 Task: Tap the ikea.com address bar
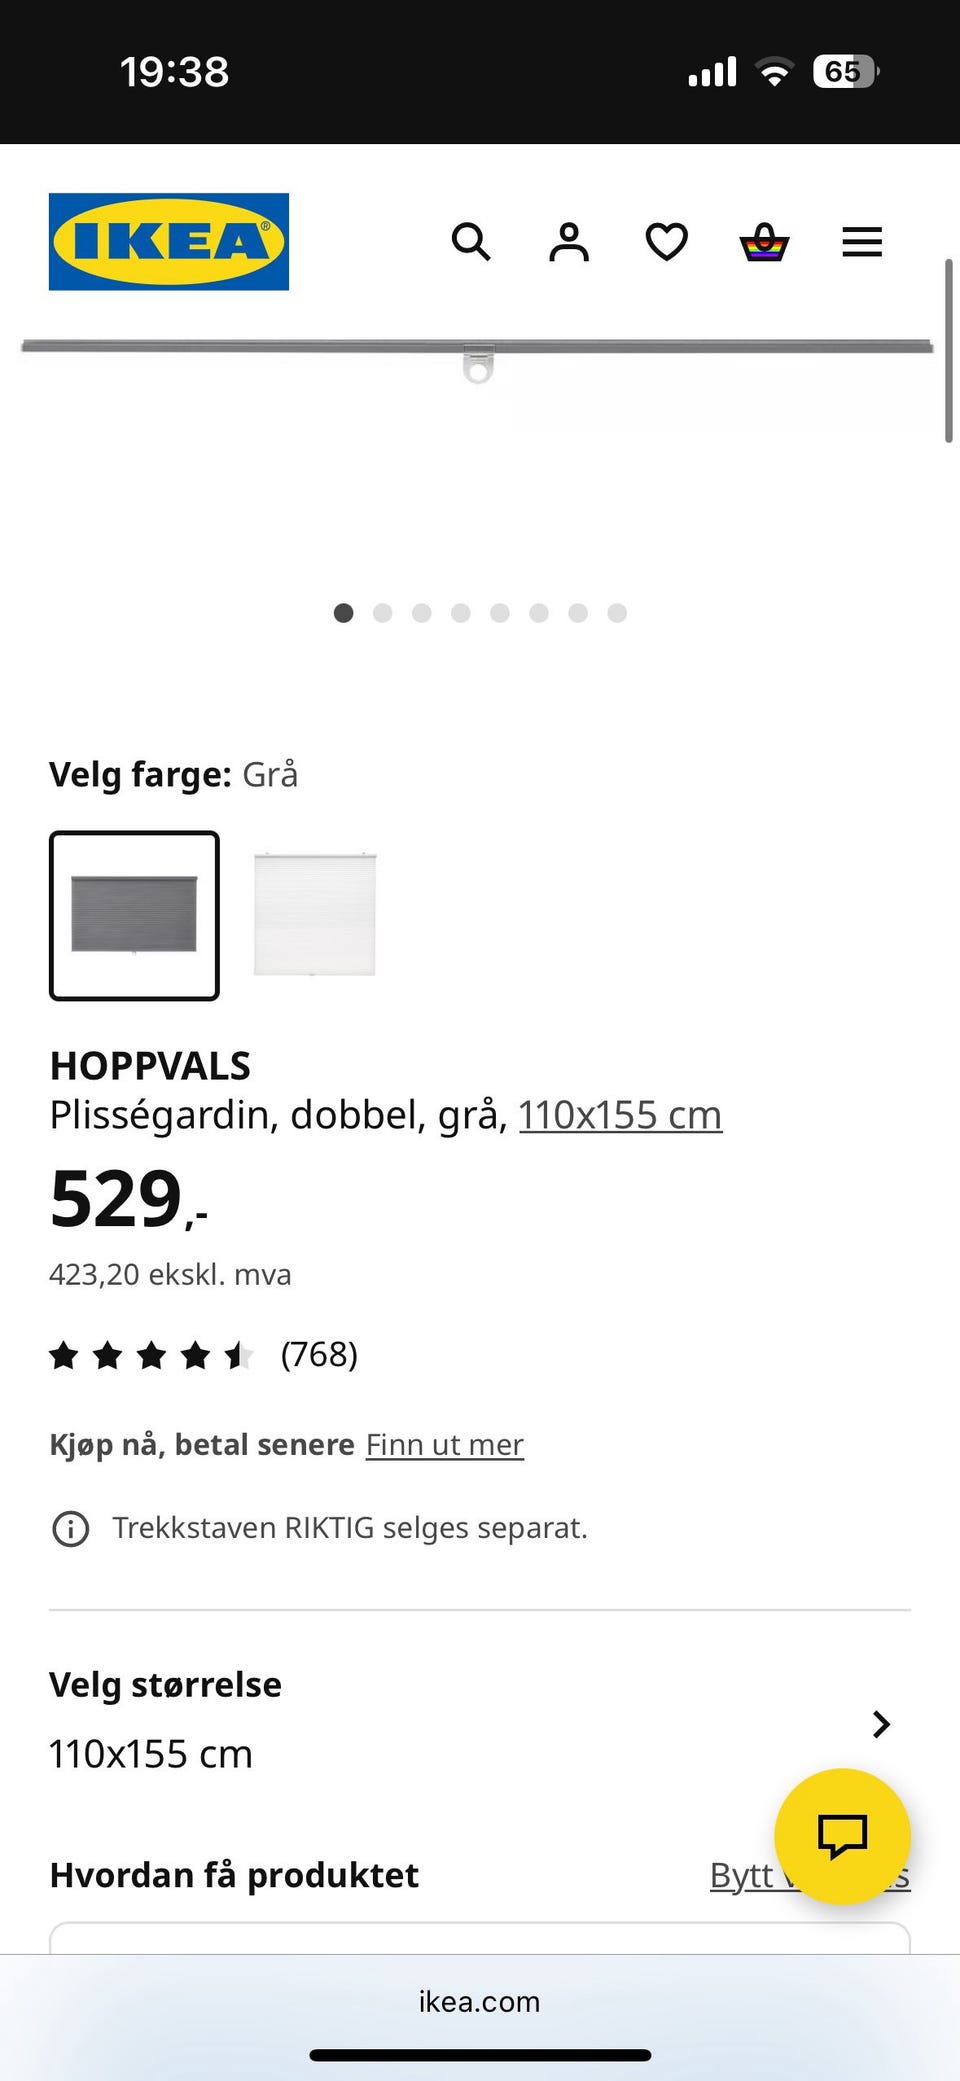point(480,2001)
